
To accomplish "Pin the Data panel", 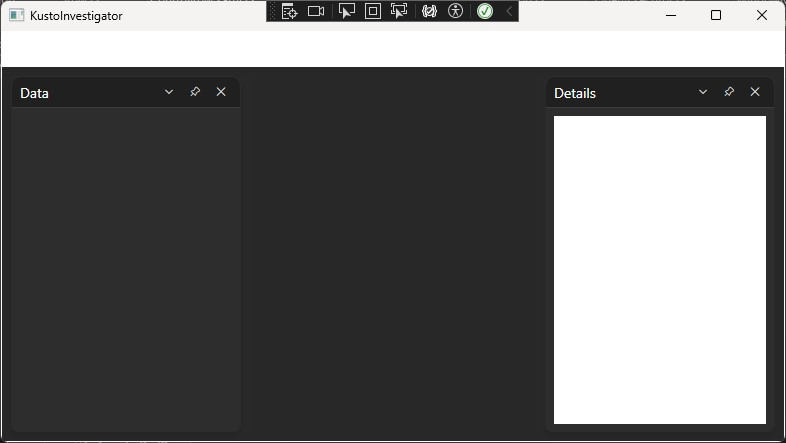I will coord(195,92).
